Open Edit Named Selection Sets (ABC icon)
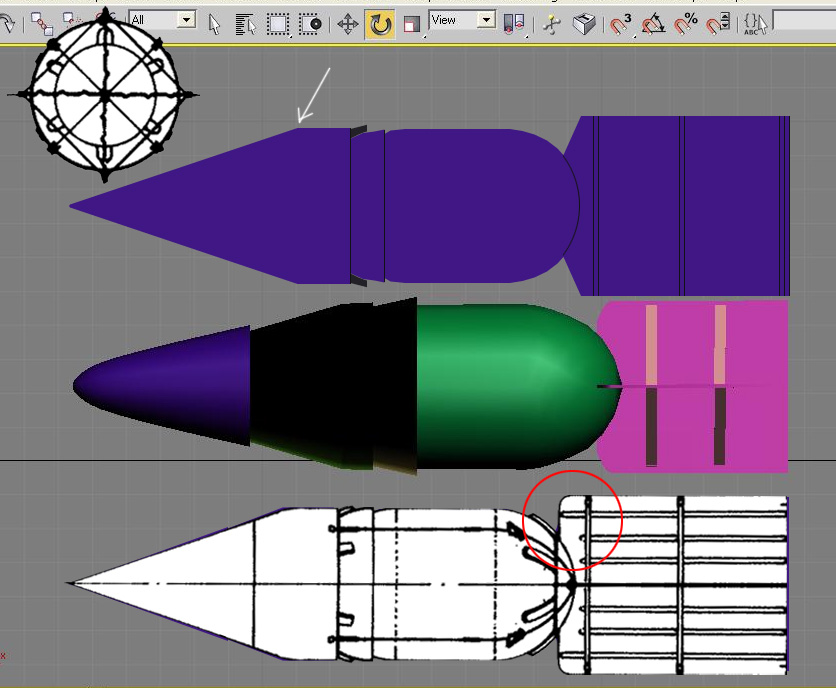Viewport: 836px width, 688px height. pyautogui.click(x=755, y=25)
